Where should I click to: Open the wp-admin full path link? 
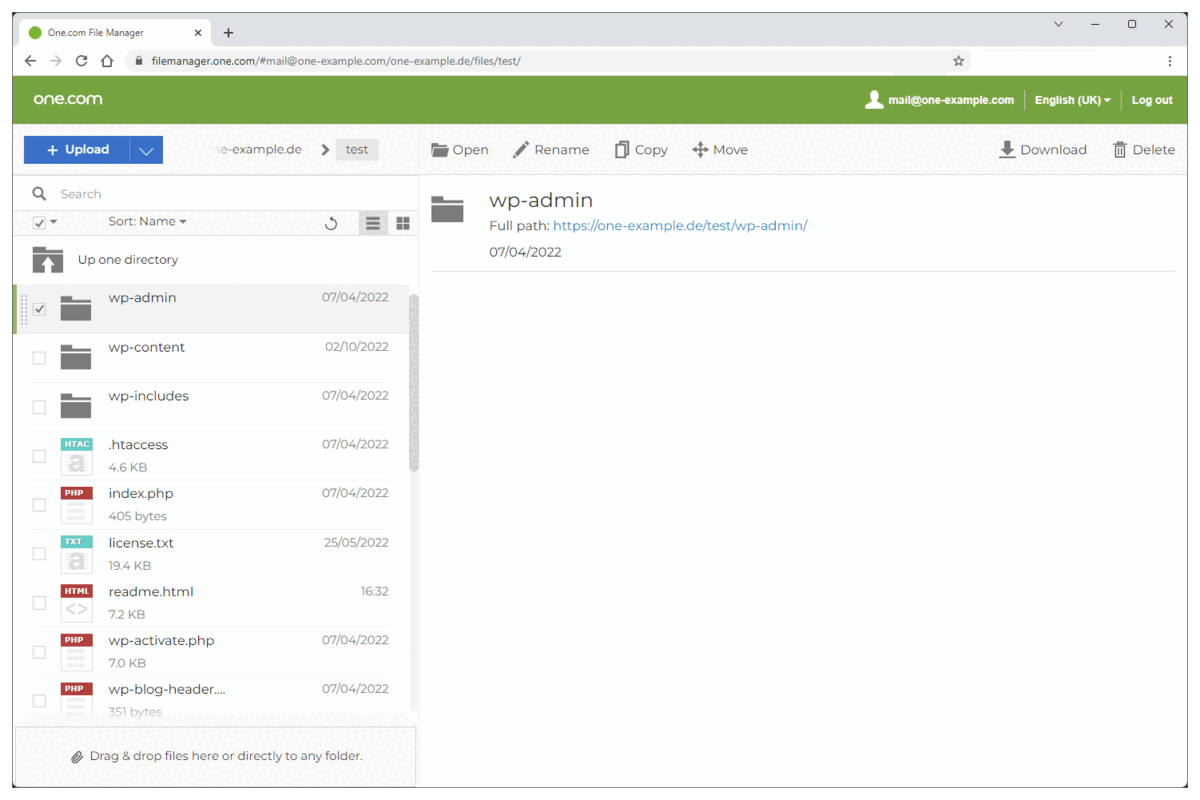click(680, 225)
